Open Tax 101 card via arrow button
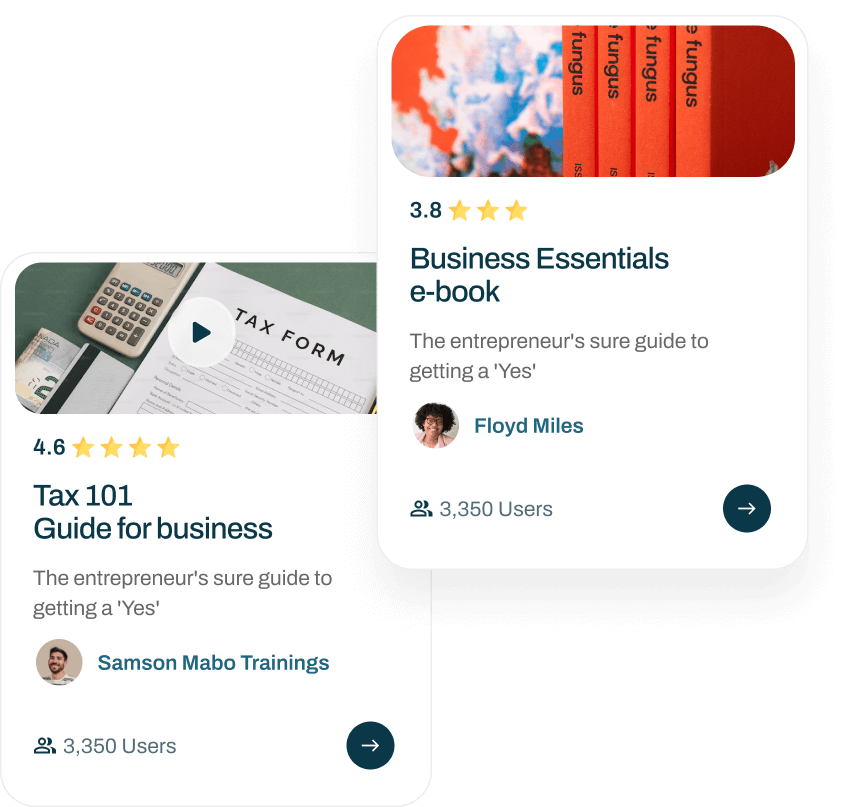Screen dimensions: 864x807 point(370,745)
